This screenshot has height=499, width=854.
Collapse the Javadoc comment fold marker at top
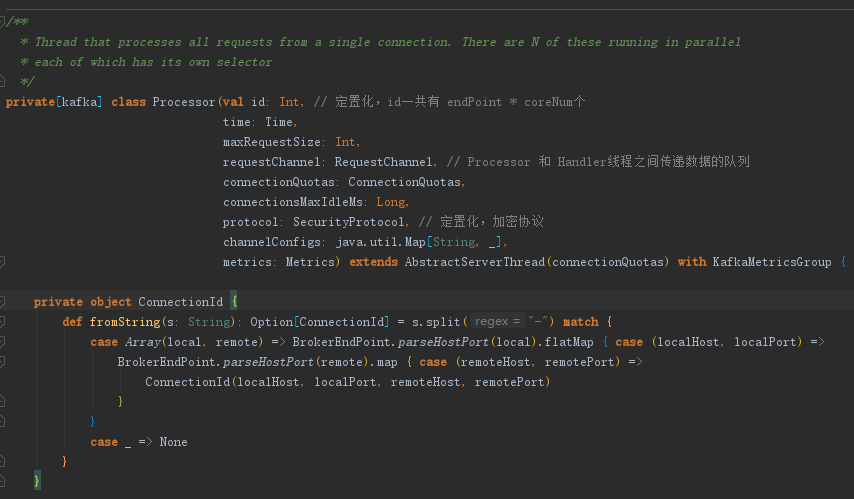point(3,22)
